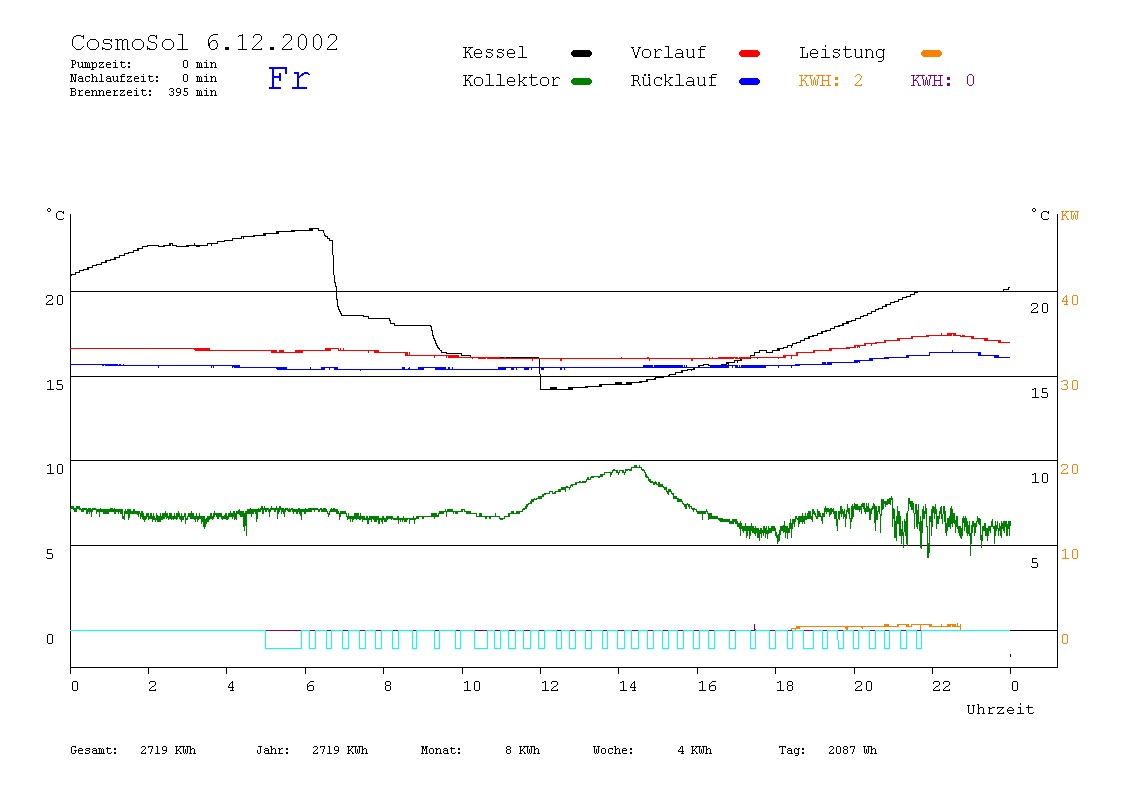Click hour '6' on the time axis
The height and width of the screenshot is (812, 1148).
pos(310,686)
